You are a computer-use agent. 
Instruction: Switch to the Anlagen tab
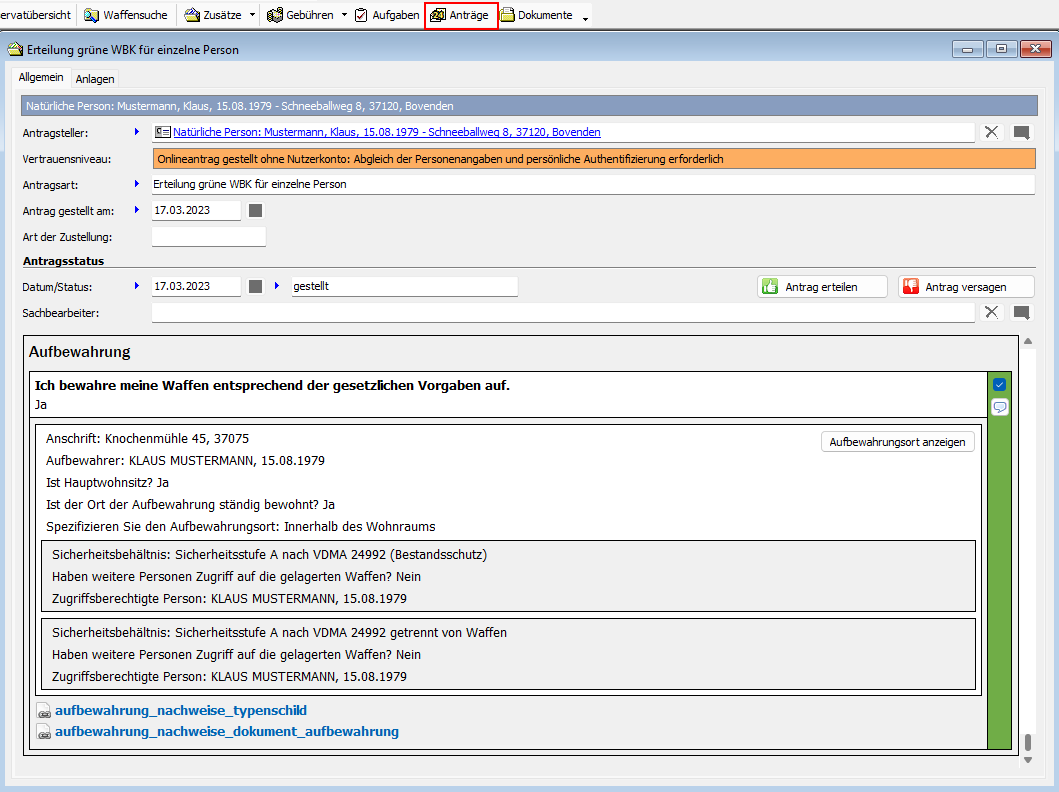pos(95,79)
